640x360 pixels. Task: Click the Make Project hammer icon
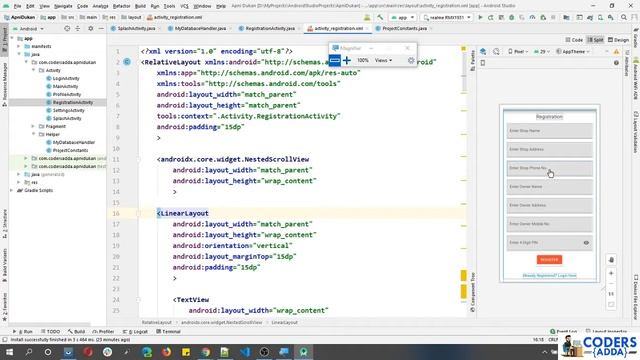point(380,18)
